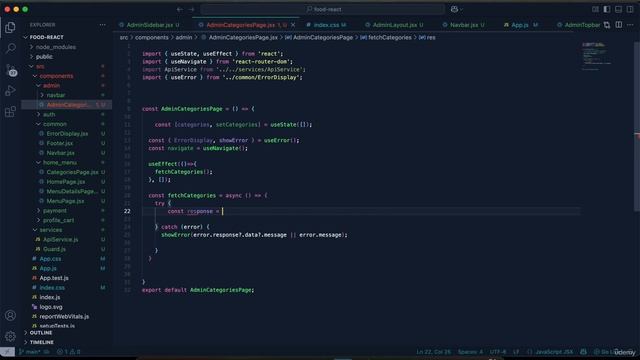640x360 pixels.
Task: Open editor More Actions ellipsis
Action: click(x=630, y=25)
